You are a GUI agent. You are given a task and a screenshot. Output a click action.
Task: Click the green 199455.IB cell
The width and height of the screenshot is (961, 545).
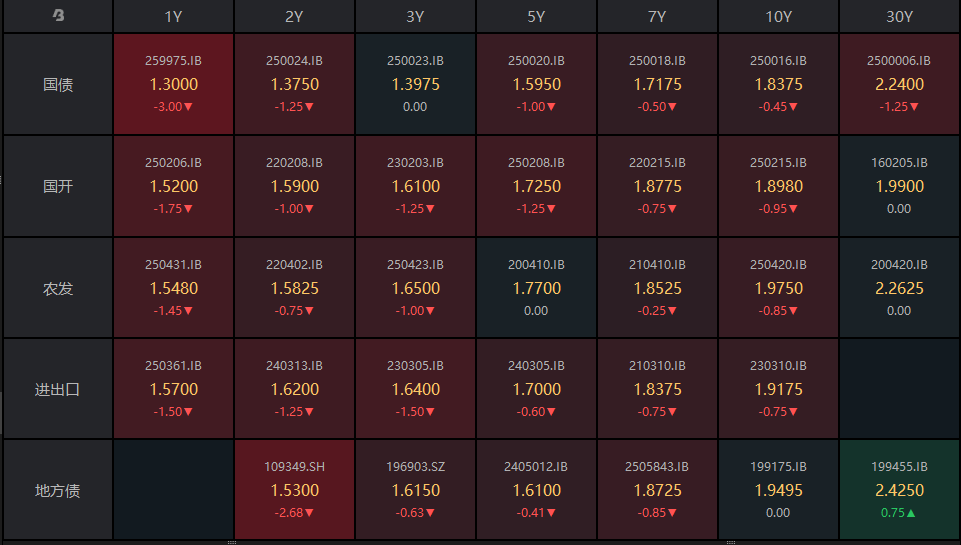[x=899, y=491]
